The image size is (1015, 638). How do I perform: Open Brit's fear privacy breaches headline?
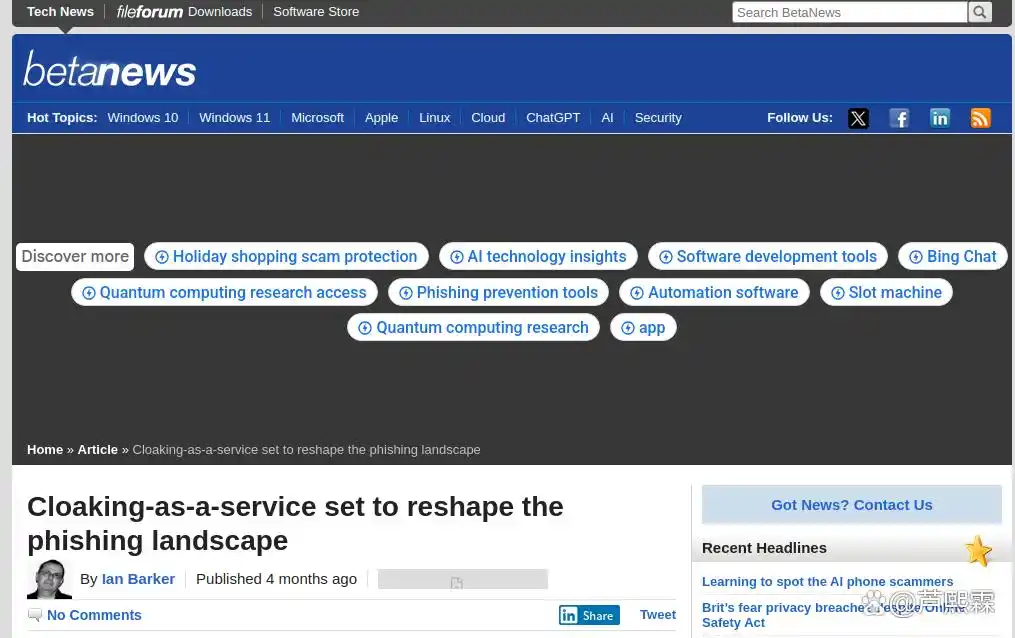[834, 615]
